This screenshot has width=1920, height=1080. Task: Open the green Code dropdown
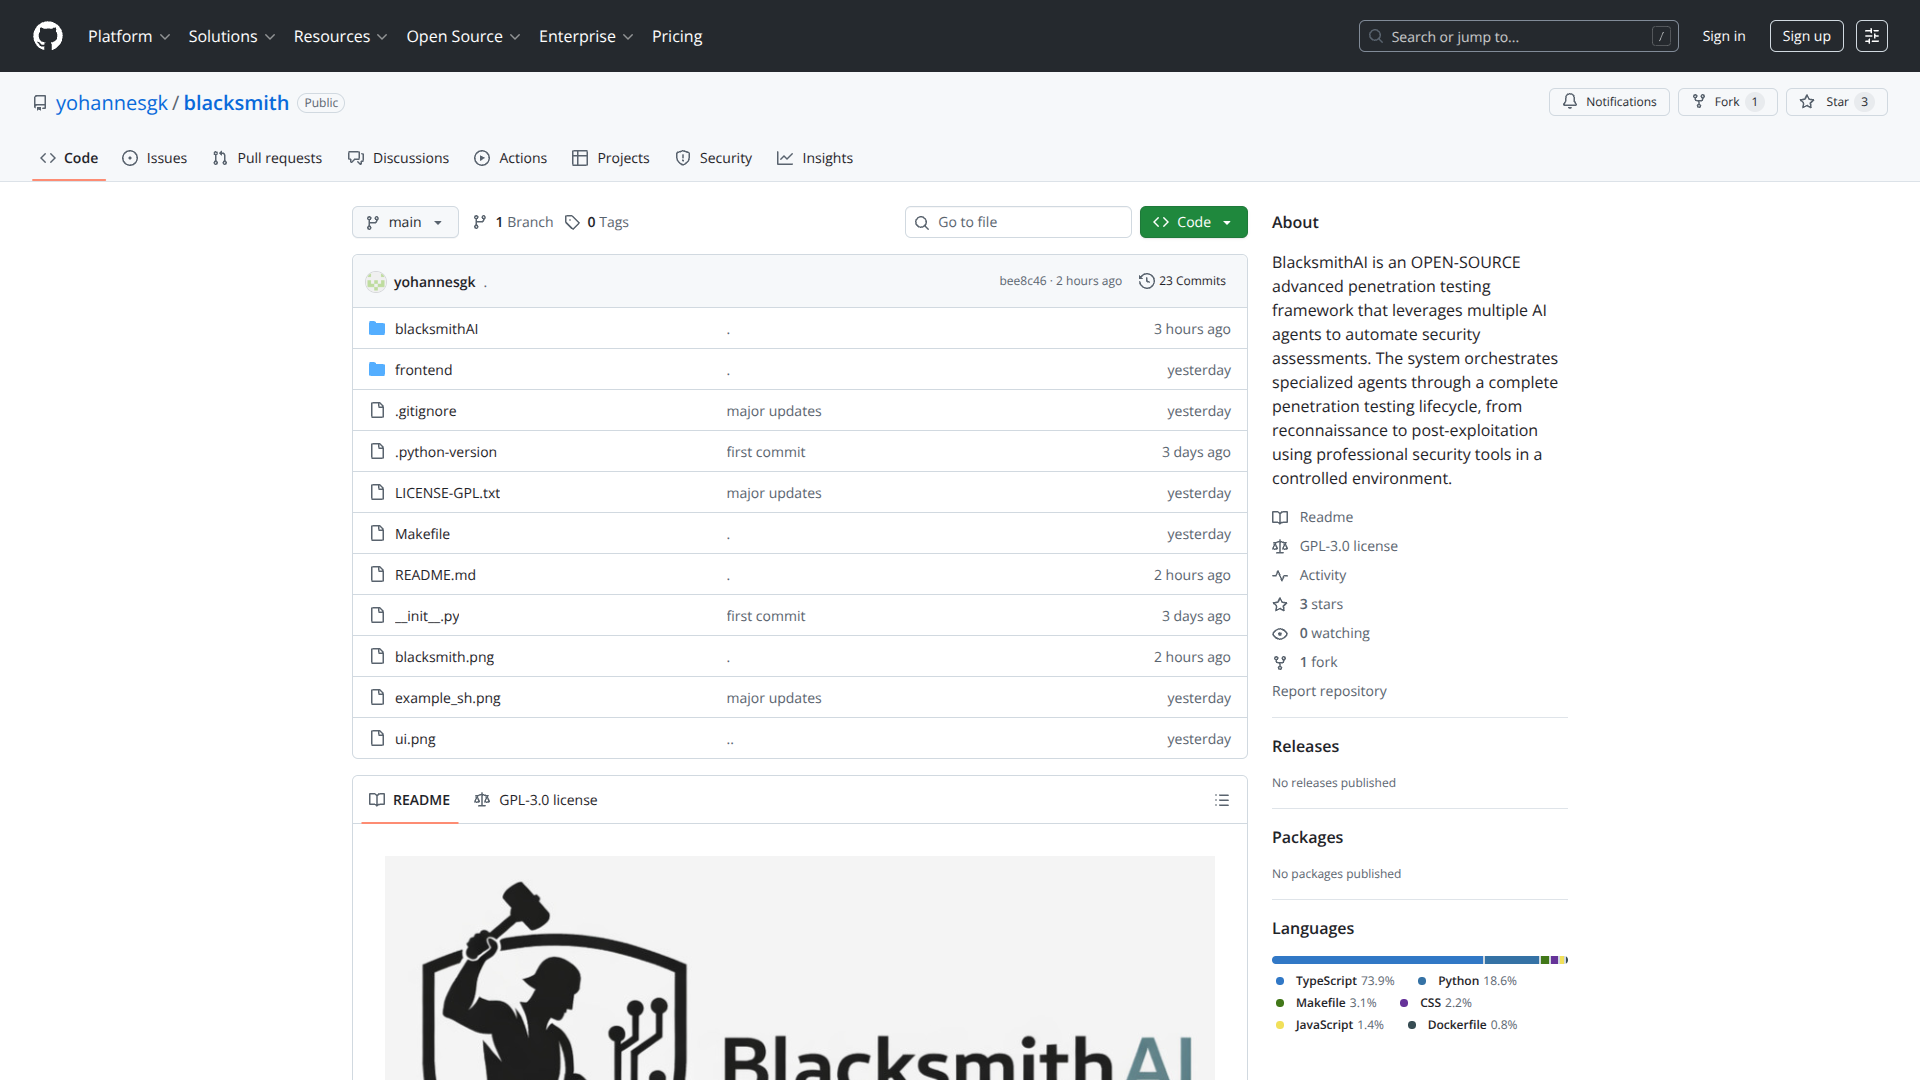1193,222
